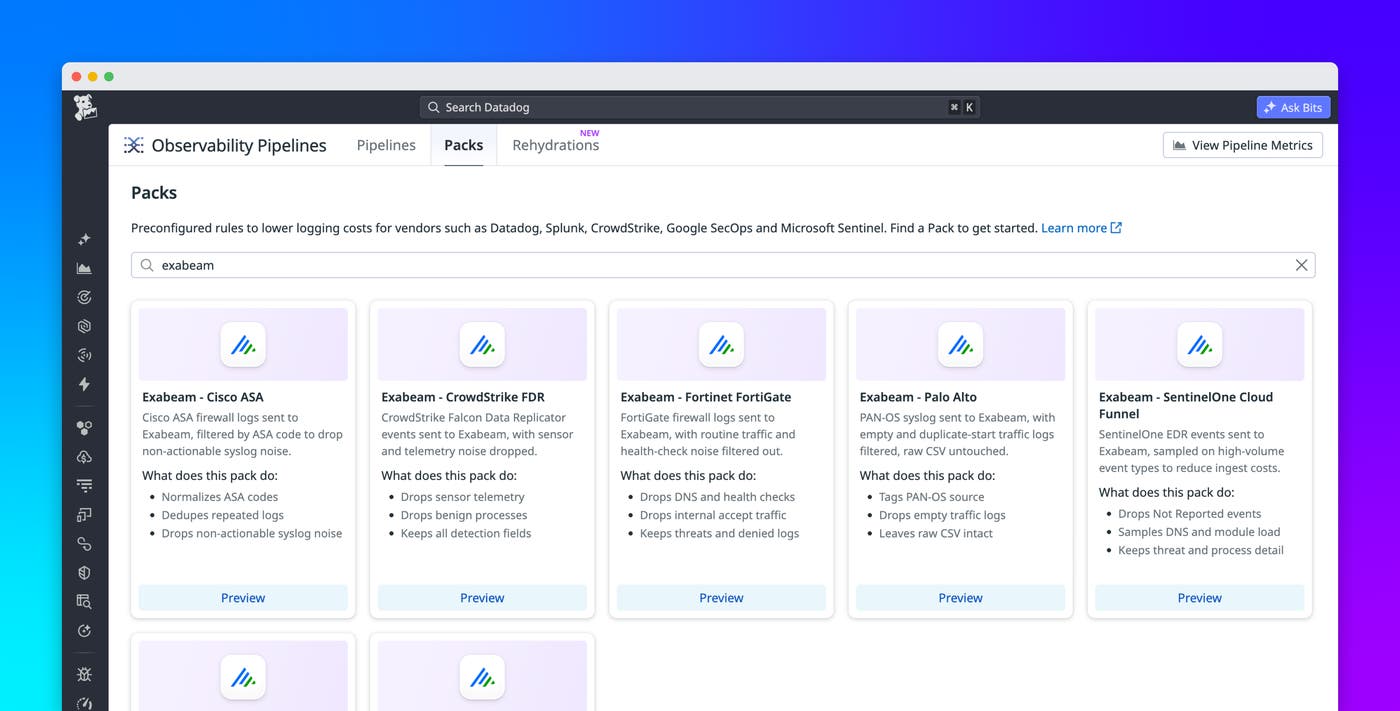Open Ask Bits assistant
This screenshot has width=1400, height=711.
click(1293, 107)
